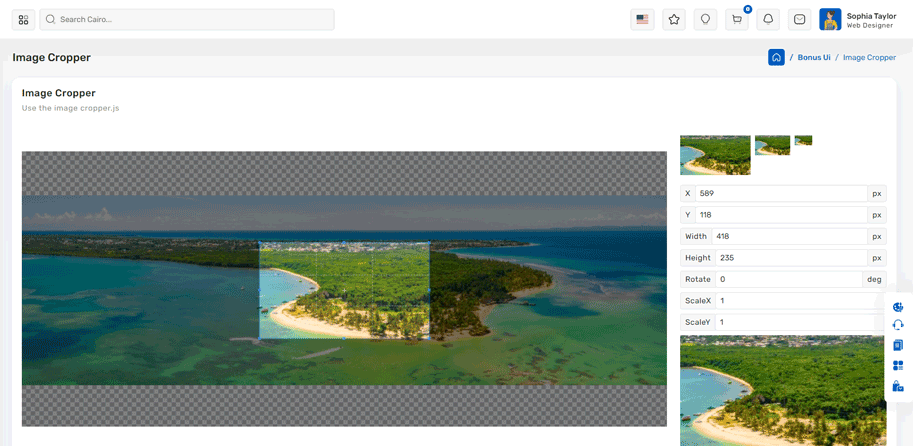Click the Image Cropper breadcrumb link
913x446 pixels.
pos(869,58)
